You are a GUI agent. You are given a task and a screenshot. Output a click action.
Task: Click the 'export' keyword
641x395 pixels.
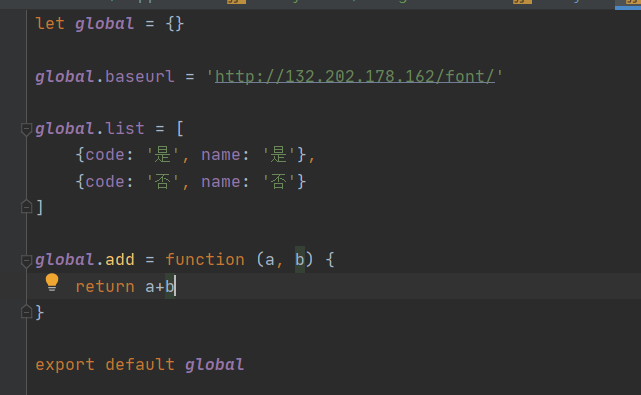click(x=65, y=364)
